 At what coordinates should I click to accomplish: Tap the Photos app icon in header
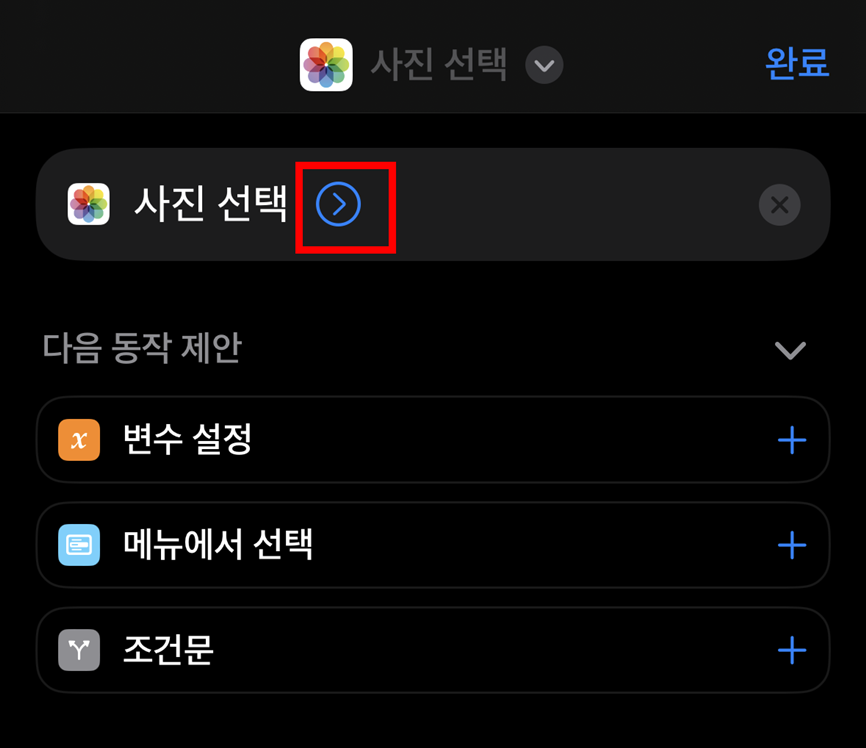pyautogui.click(x=326, y=65)
